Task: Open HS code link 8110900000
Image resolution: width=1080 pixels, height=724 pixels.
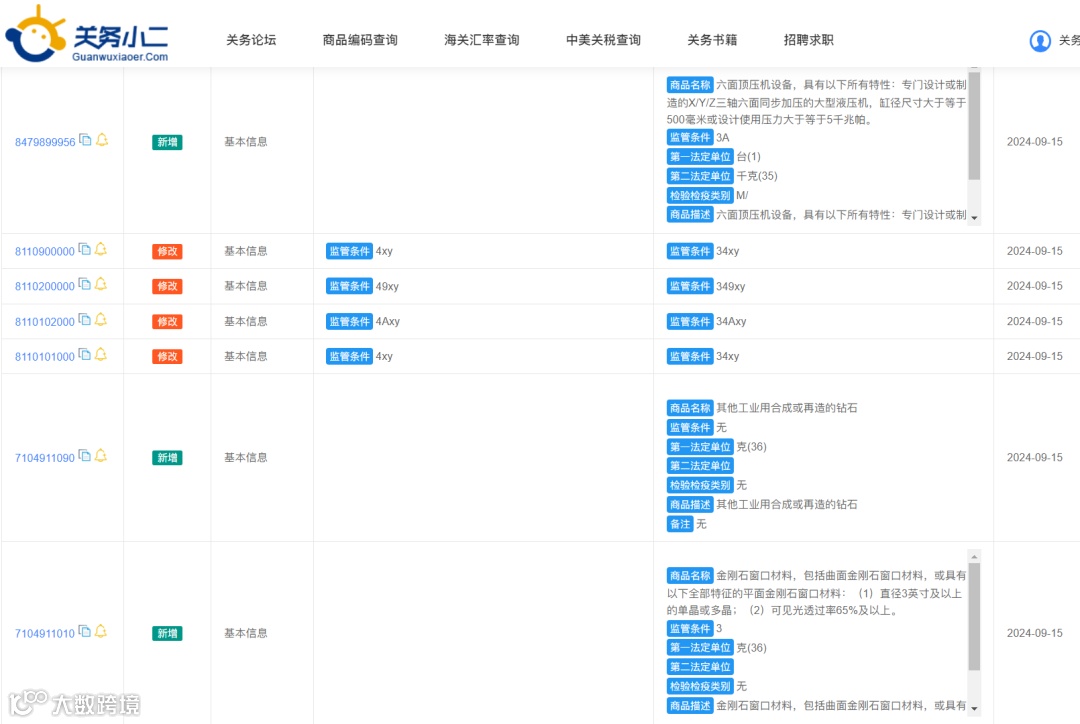Action: click(x=45, y=251)
